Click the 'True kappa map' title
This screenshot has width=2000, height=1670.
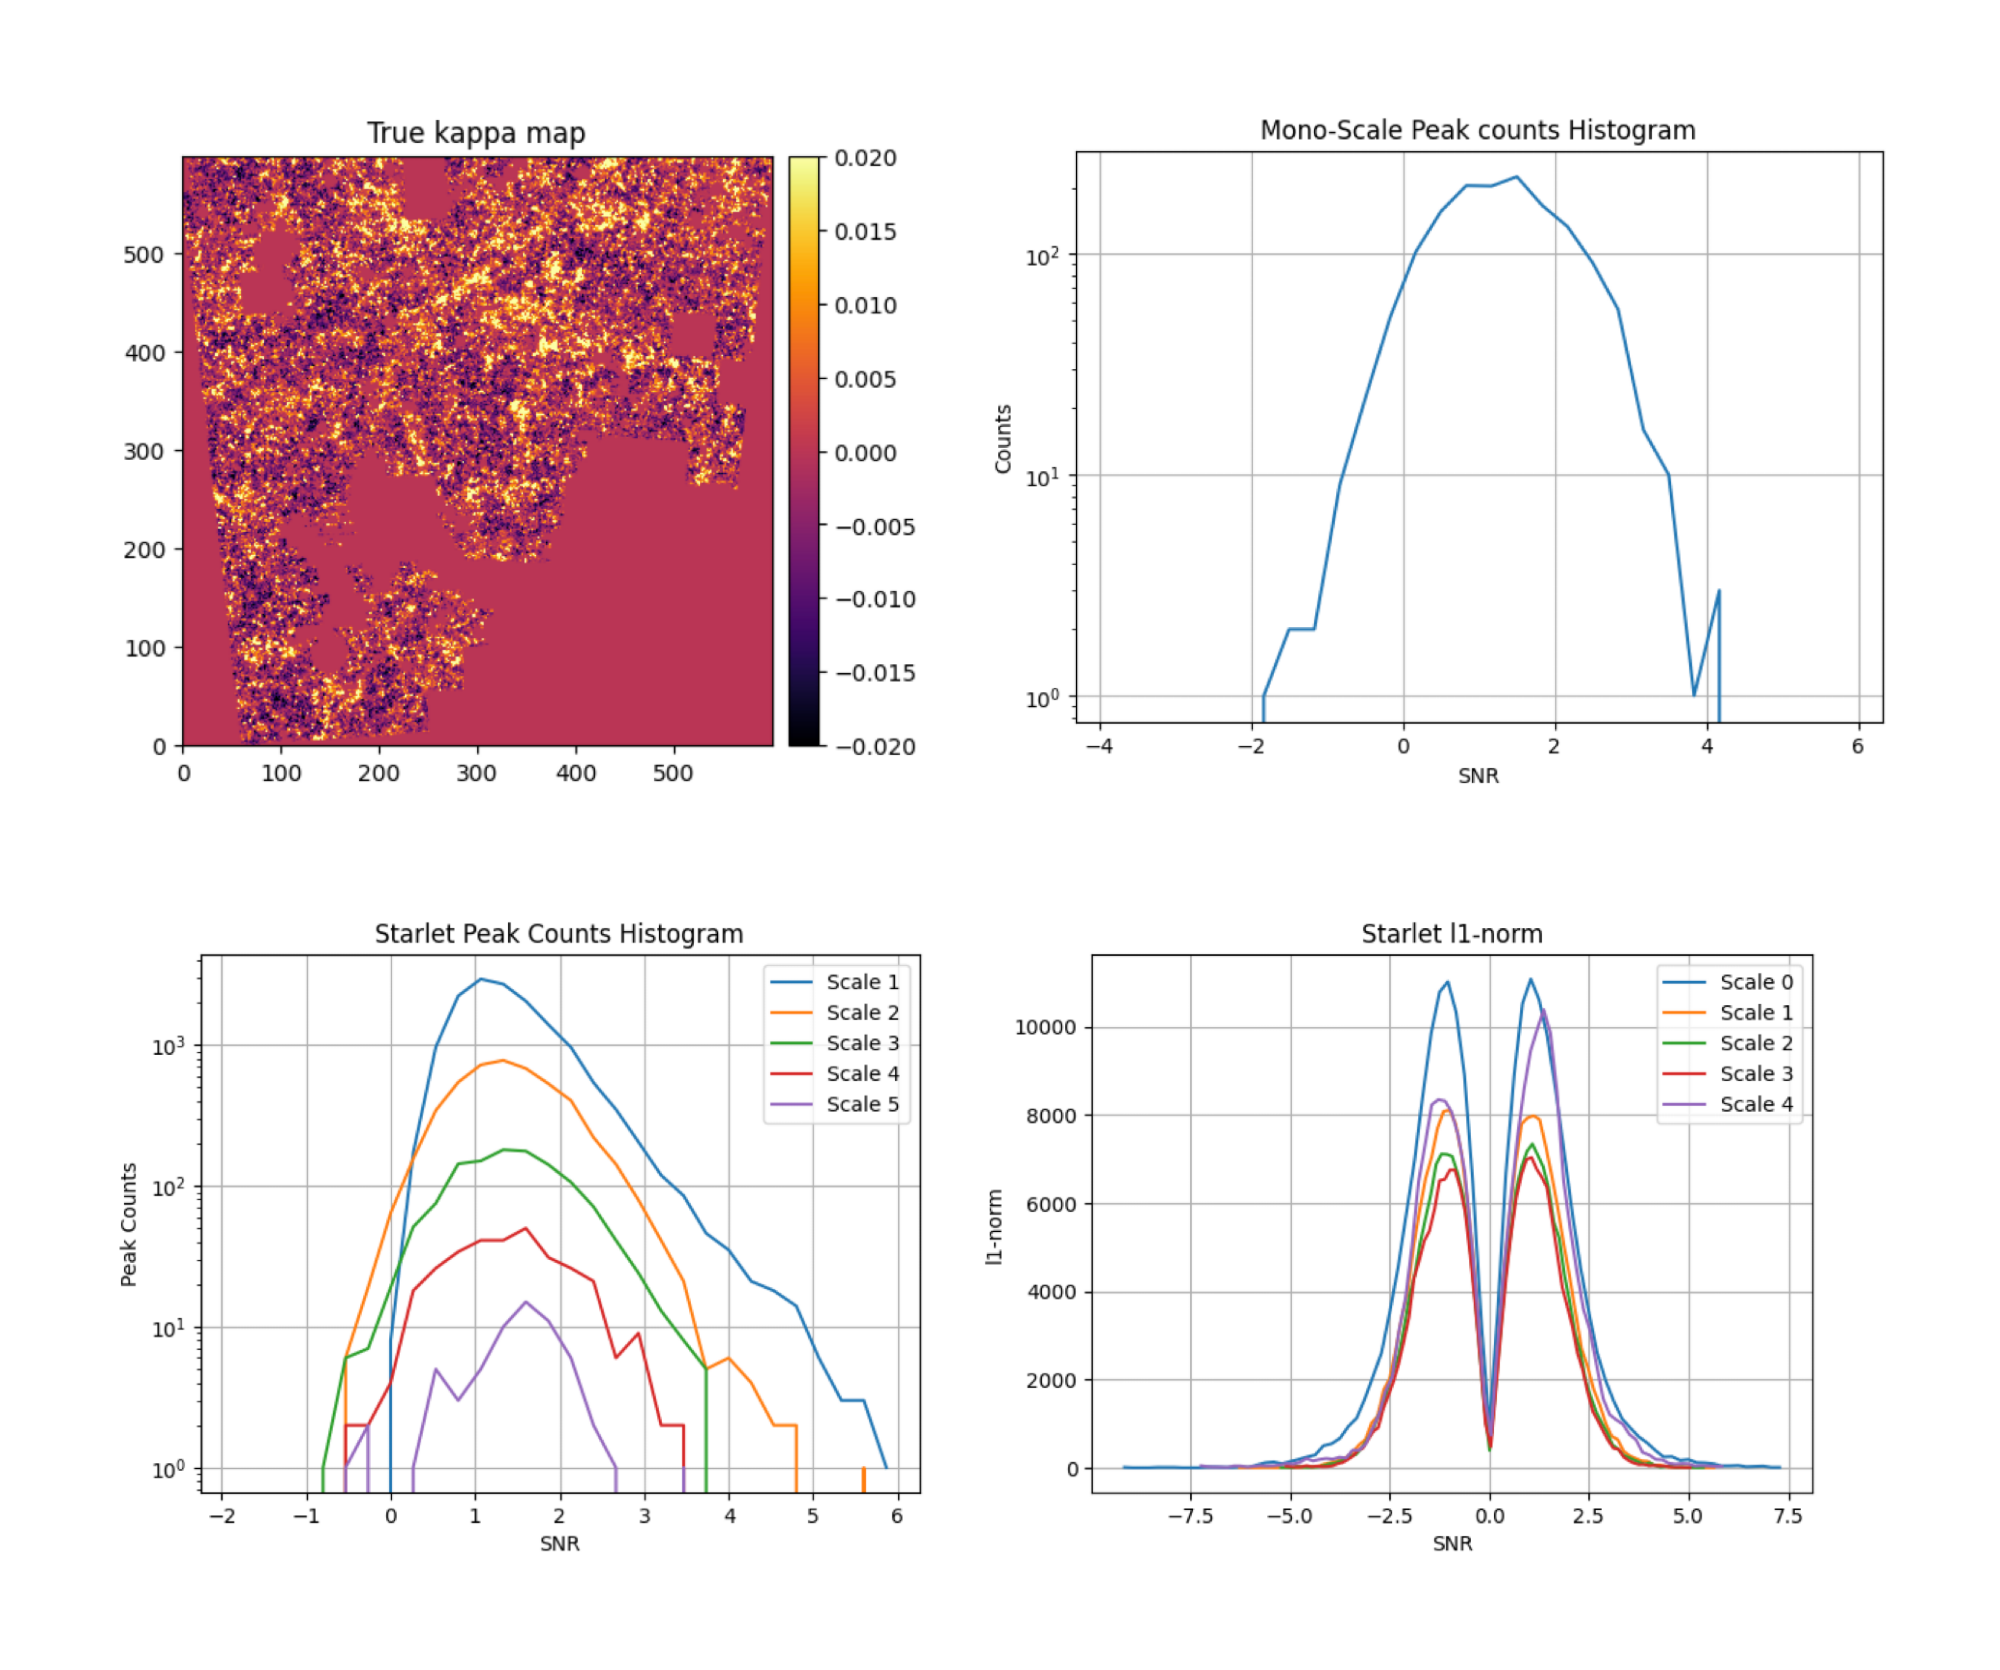coord(476,133)
